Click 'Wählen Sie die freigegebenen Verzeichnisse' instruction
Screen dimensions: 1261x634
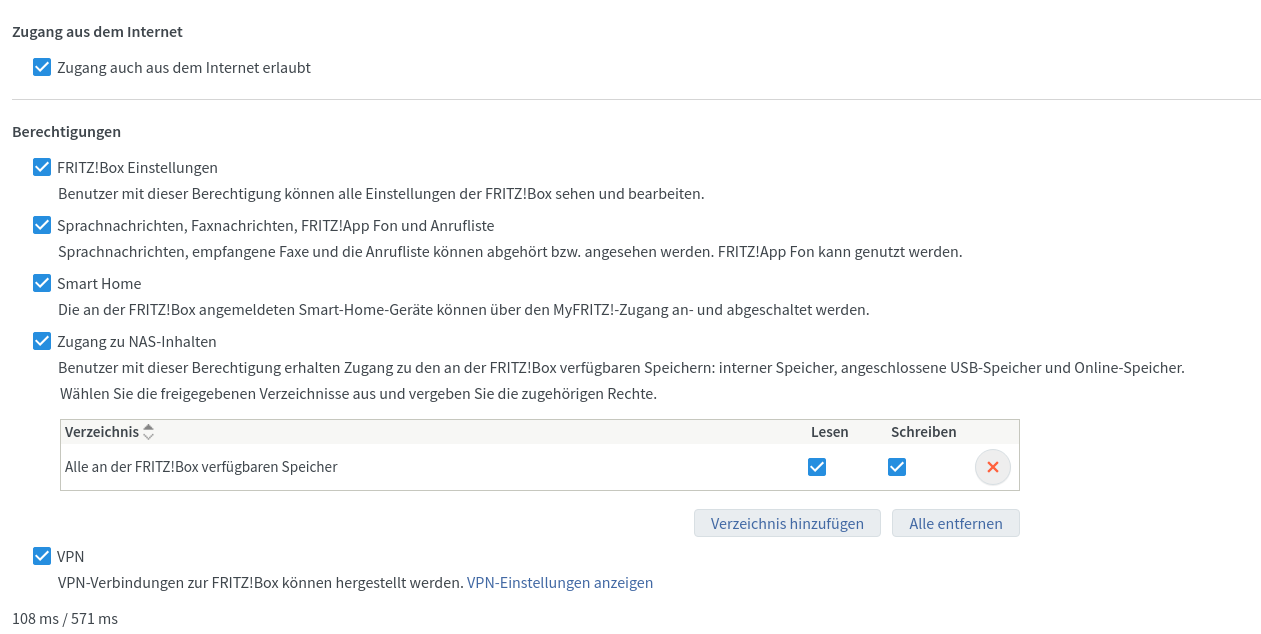358,393
